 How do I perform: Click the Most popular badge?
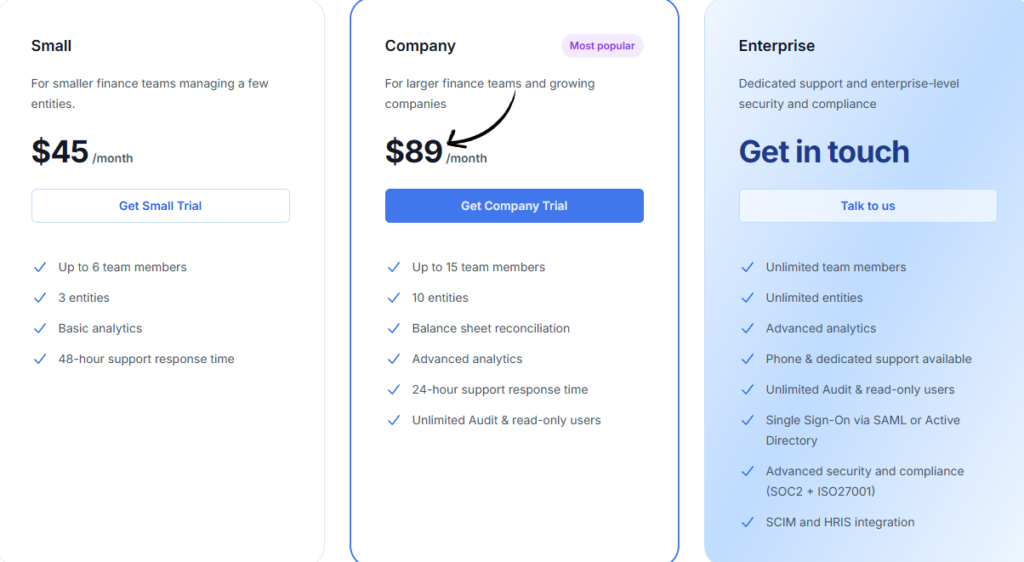coord(602,46)
